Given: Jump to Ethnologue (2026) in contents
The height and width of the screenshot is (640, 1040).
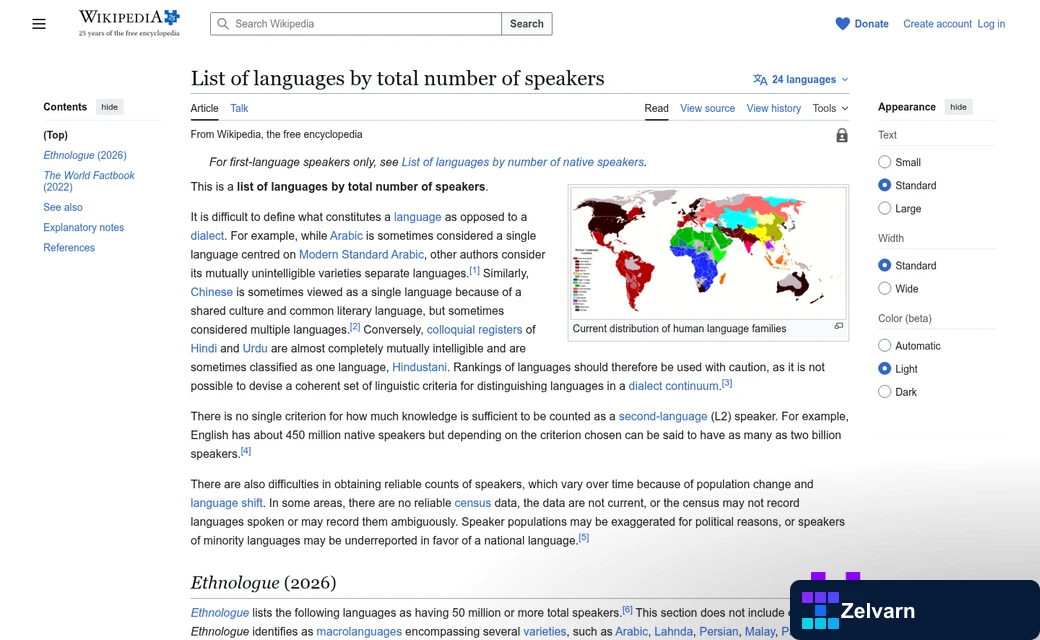Looking at the screenshot, I should coord(85,155).
